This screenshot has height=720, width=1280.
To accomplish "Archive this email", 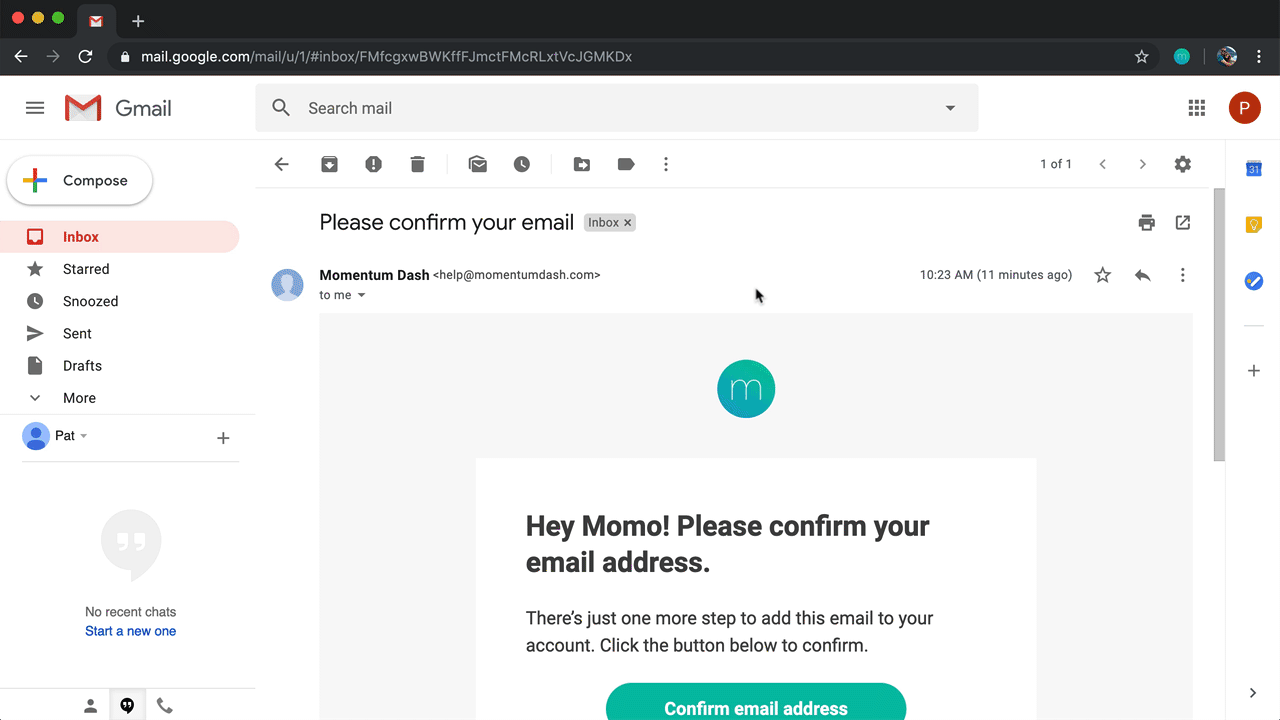I will pyautogui.click(x=329, y=164).
